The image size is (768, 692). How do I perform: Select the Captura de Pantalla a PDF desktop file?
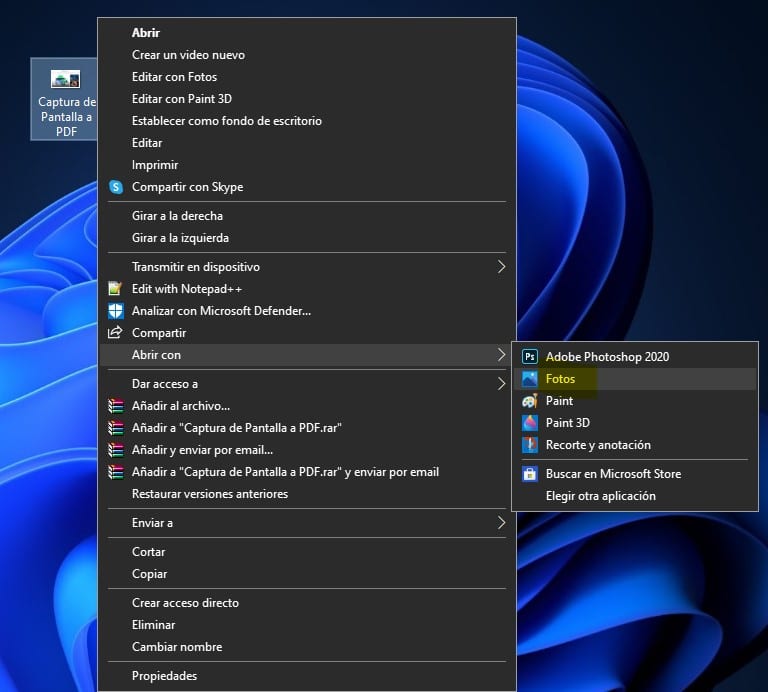coord(66,99)
